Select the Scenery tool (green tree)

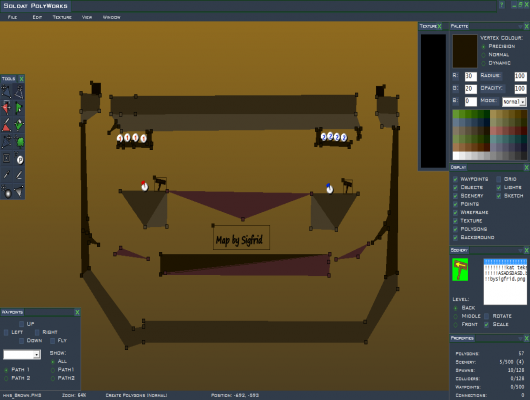pyautogui.click(x=19, y=142)
